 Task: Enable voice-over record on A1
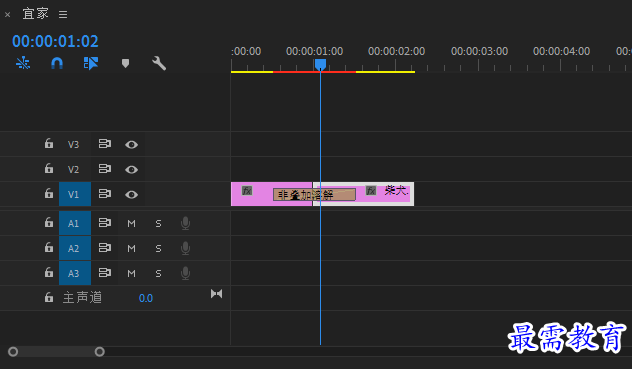tap(185, 223)
